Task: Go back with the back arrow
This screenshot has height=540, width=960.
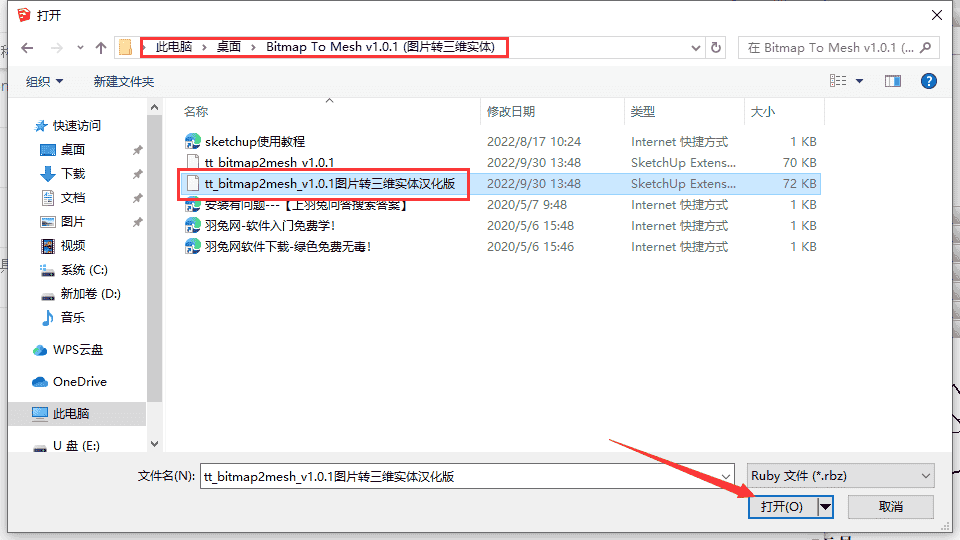Action: (x=27, y=48)
